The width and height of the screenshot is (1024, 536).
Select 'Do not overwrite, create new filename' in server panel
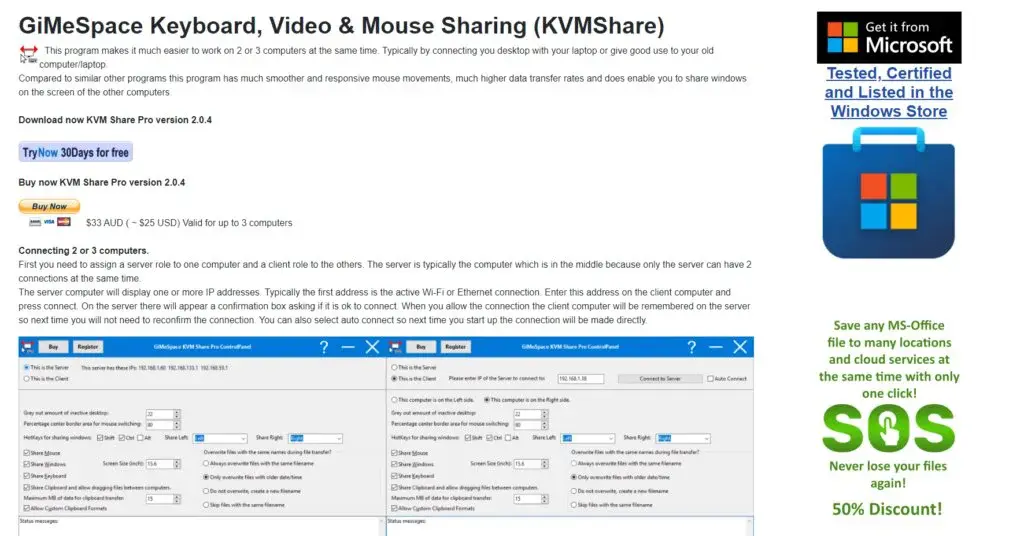coord(252,491)
